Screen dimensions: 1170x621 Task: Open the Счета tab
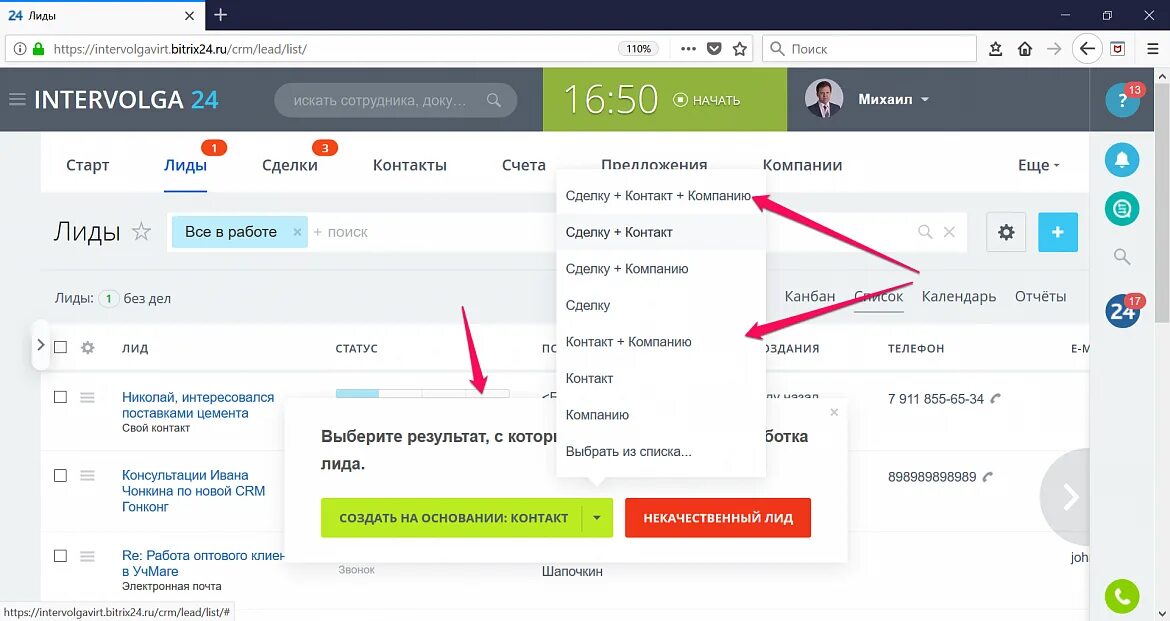tap(524, 165)
